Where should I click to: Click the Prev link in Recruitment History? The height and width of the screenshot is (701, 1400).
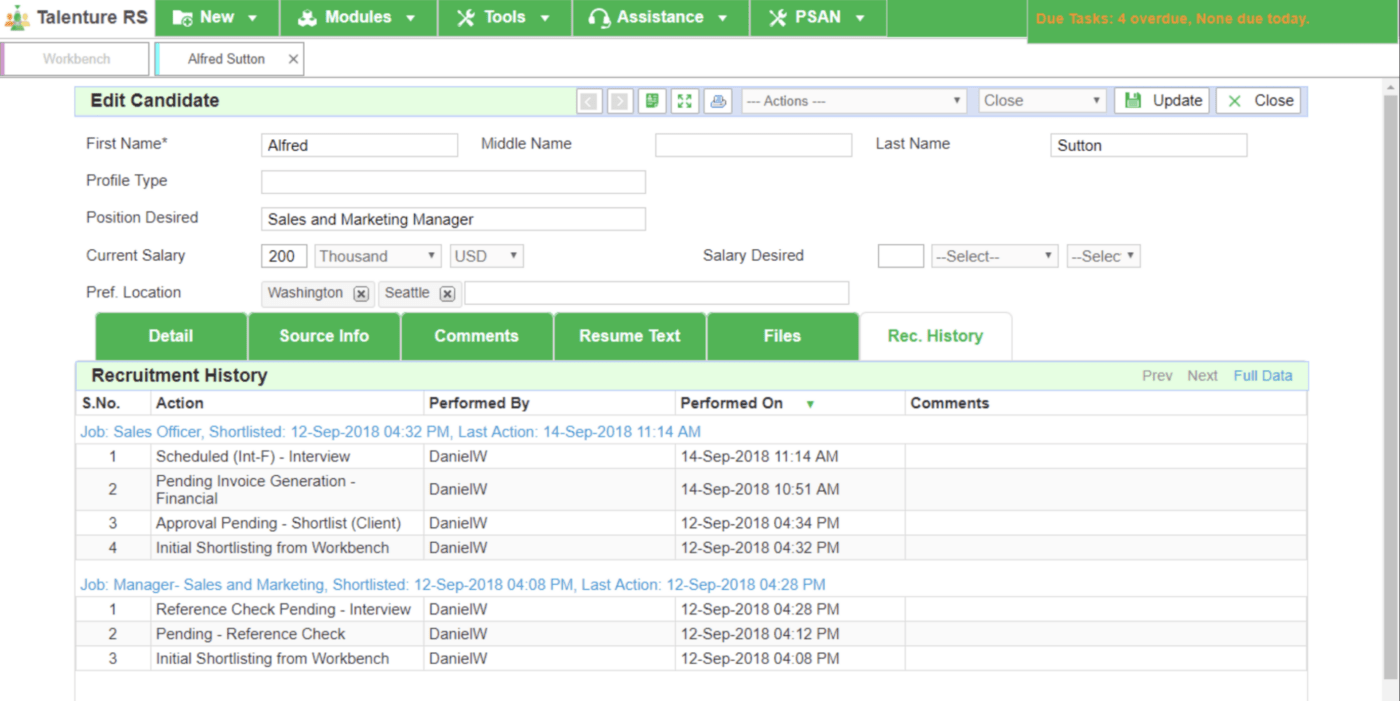[x=1157, y=376]
